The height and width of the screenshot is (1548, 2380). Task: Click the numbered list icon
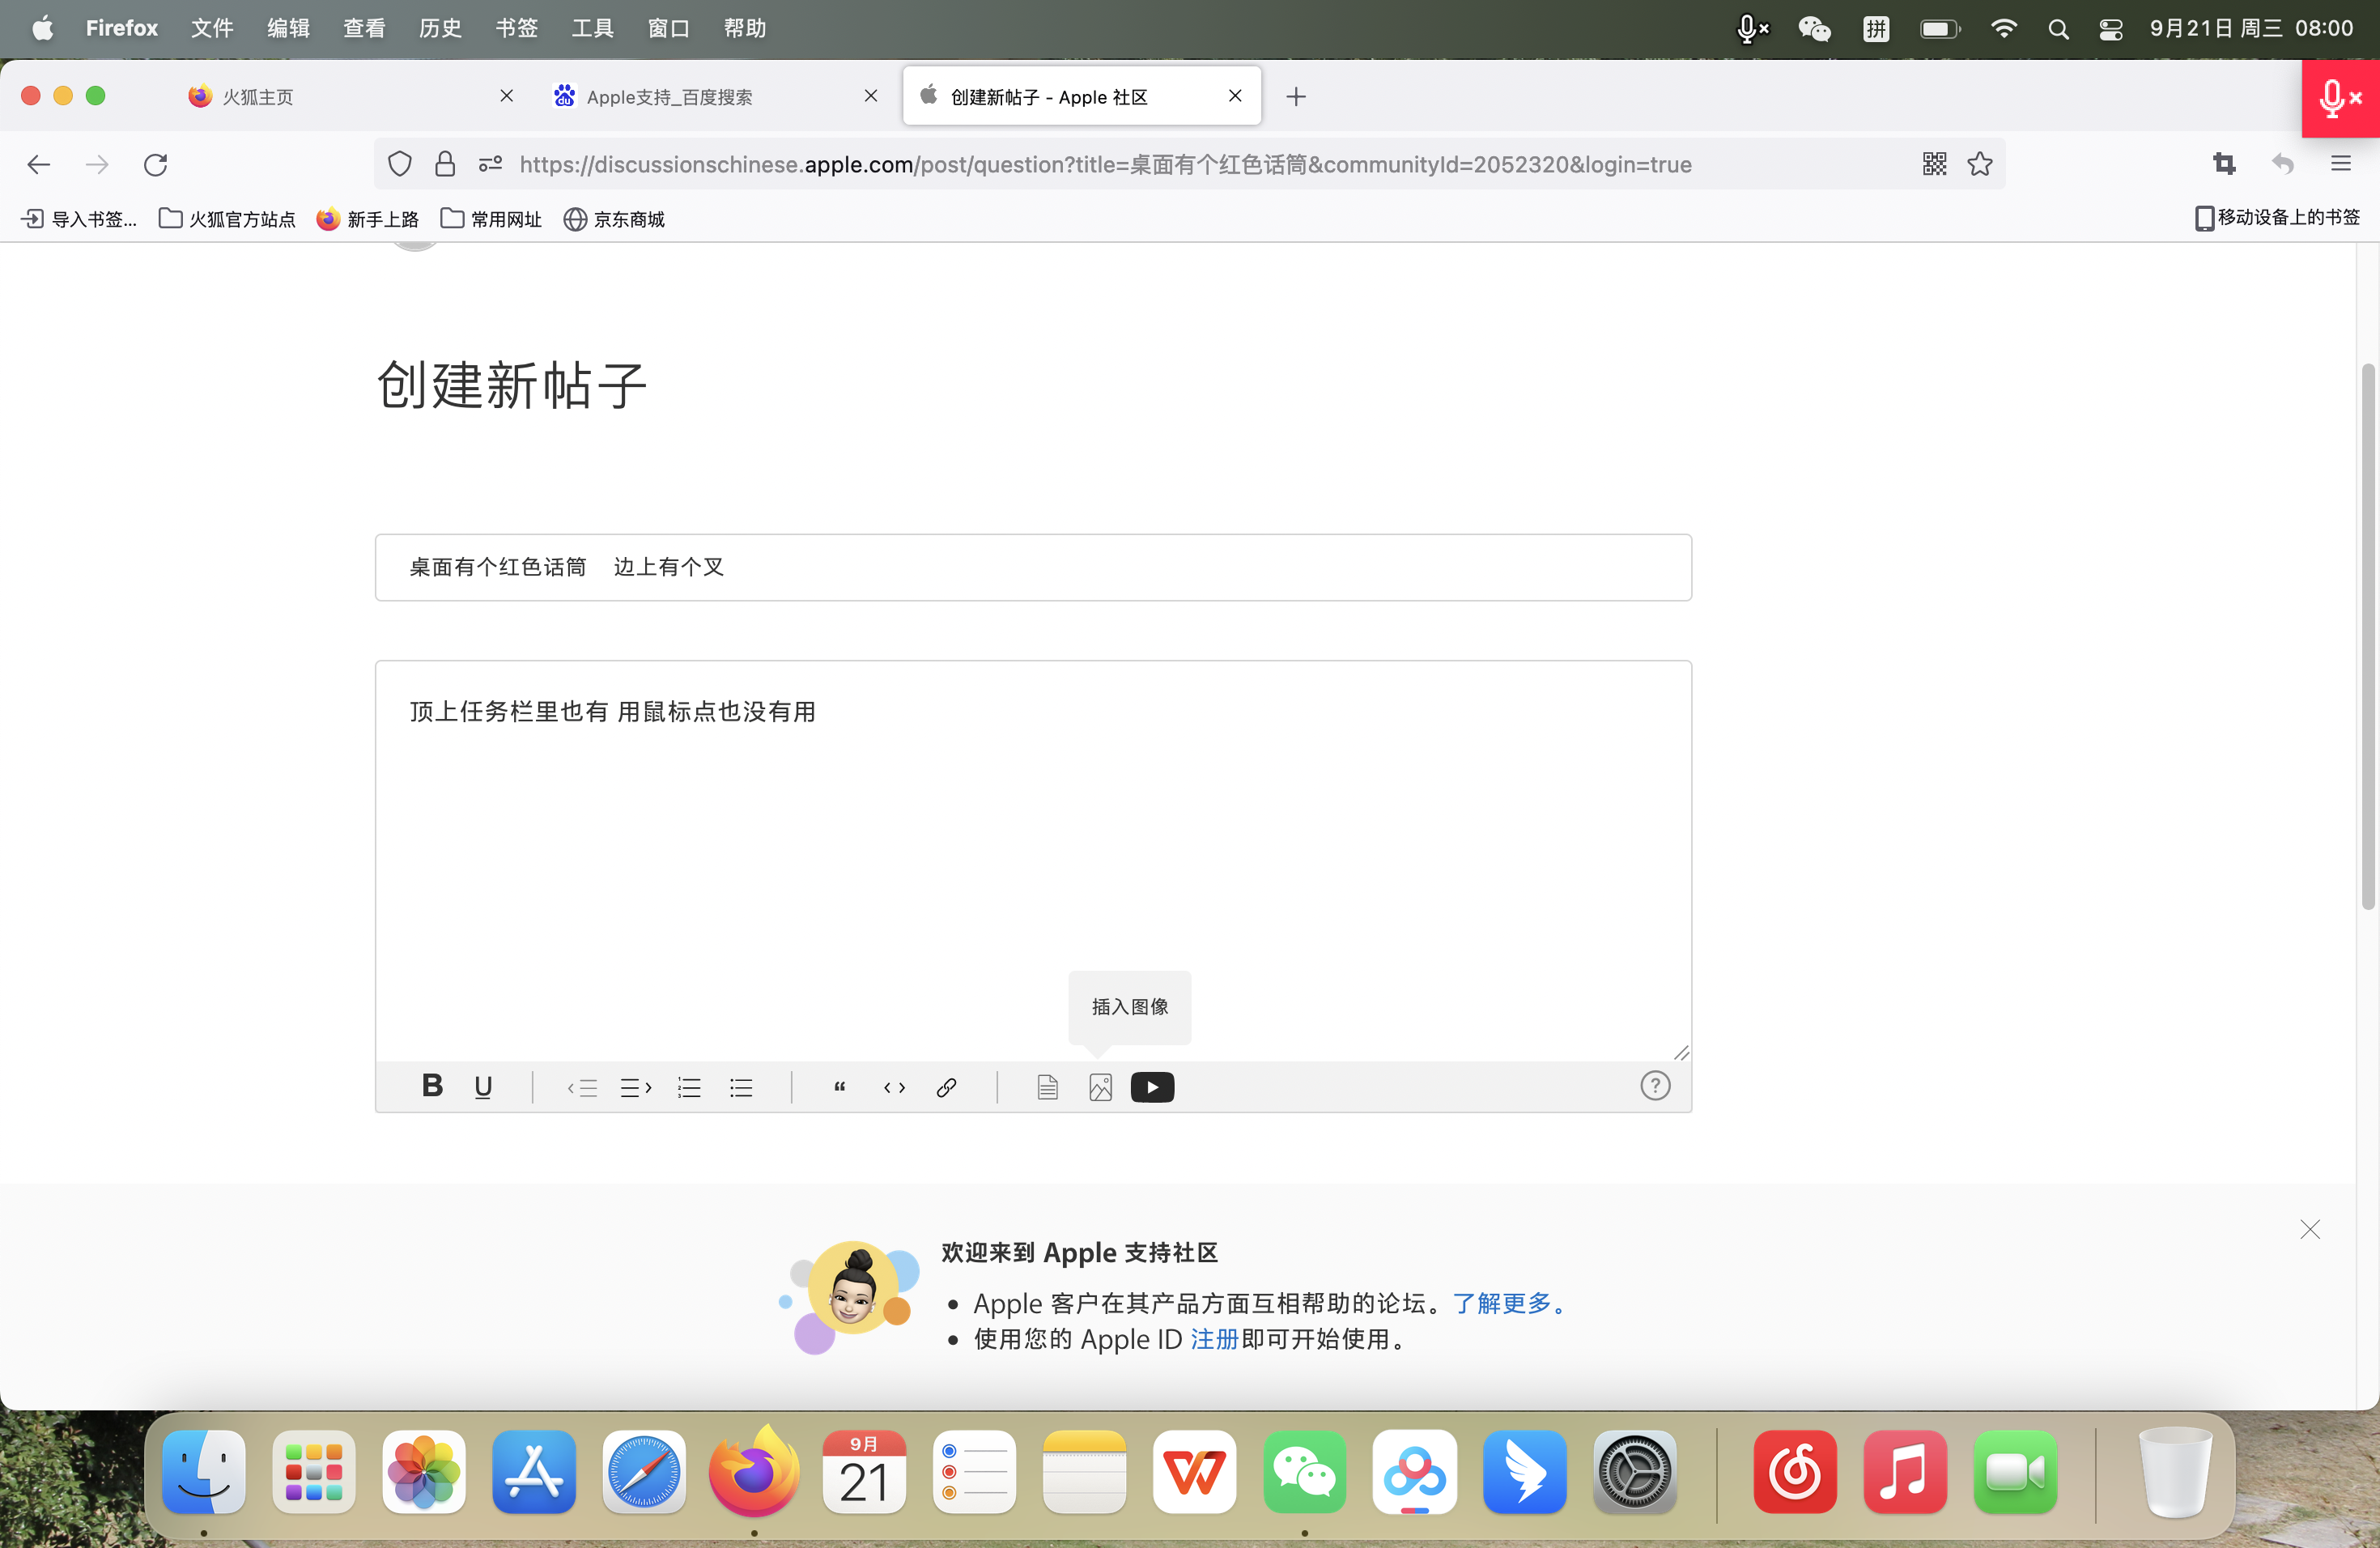coord(689,1087)
